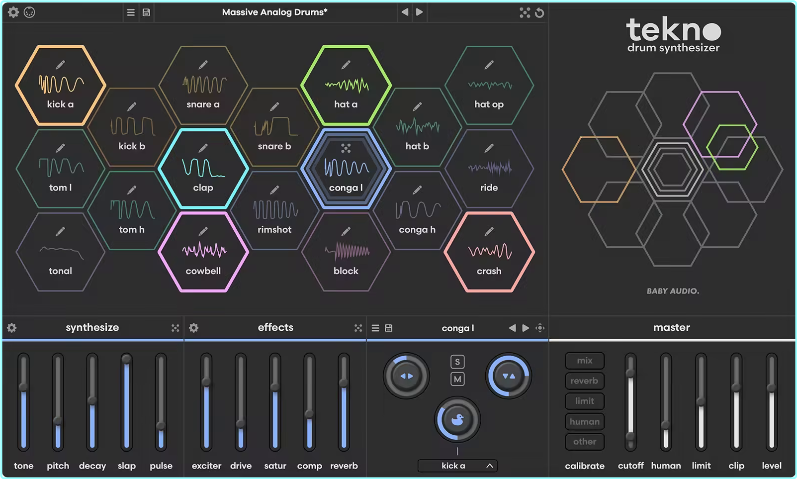Click the pulse slider in synthesize

[161, 402]
